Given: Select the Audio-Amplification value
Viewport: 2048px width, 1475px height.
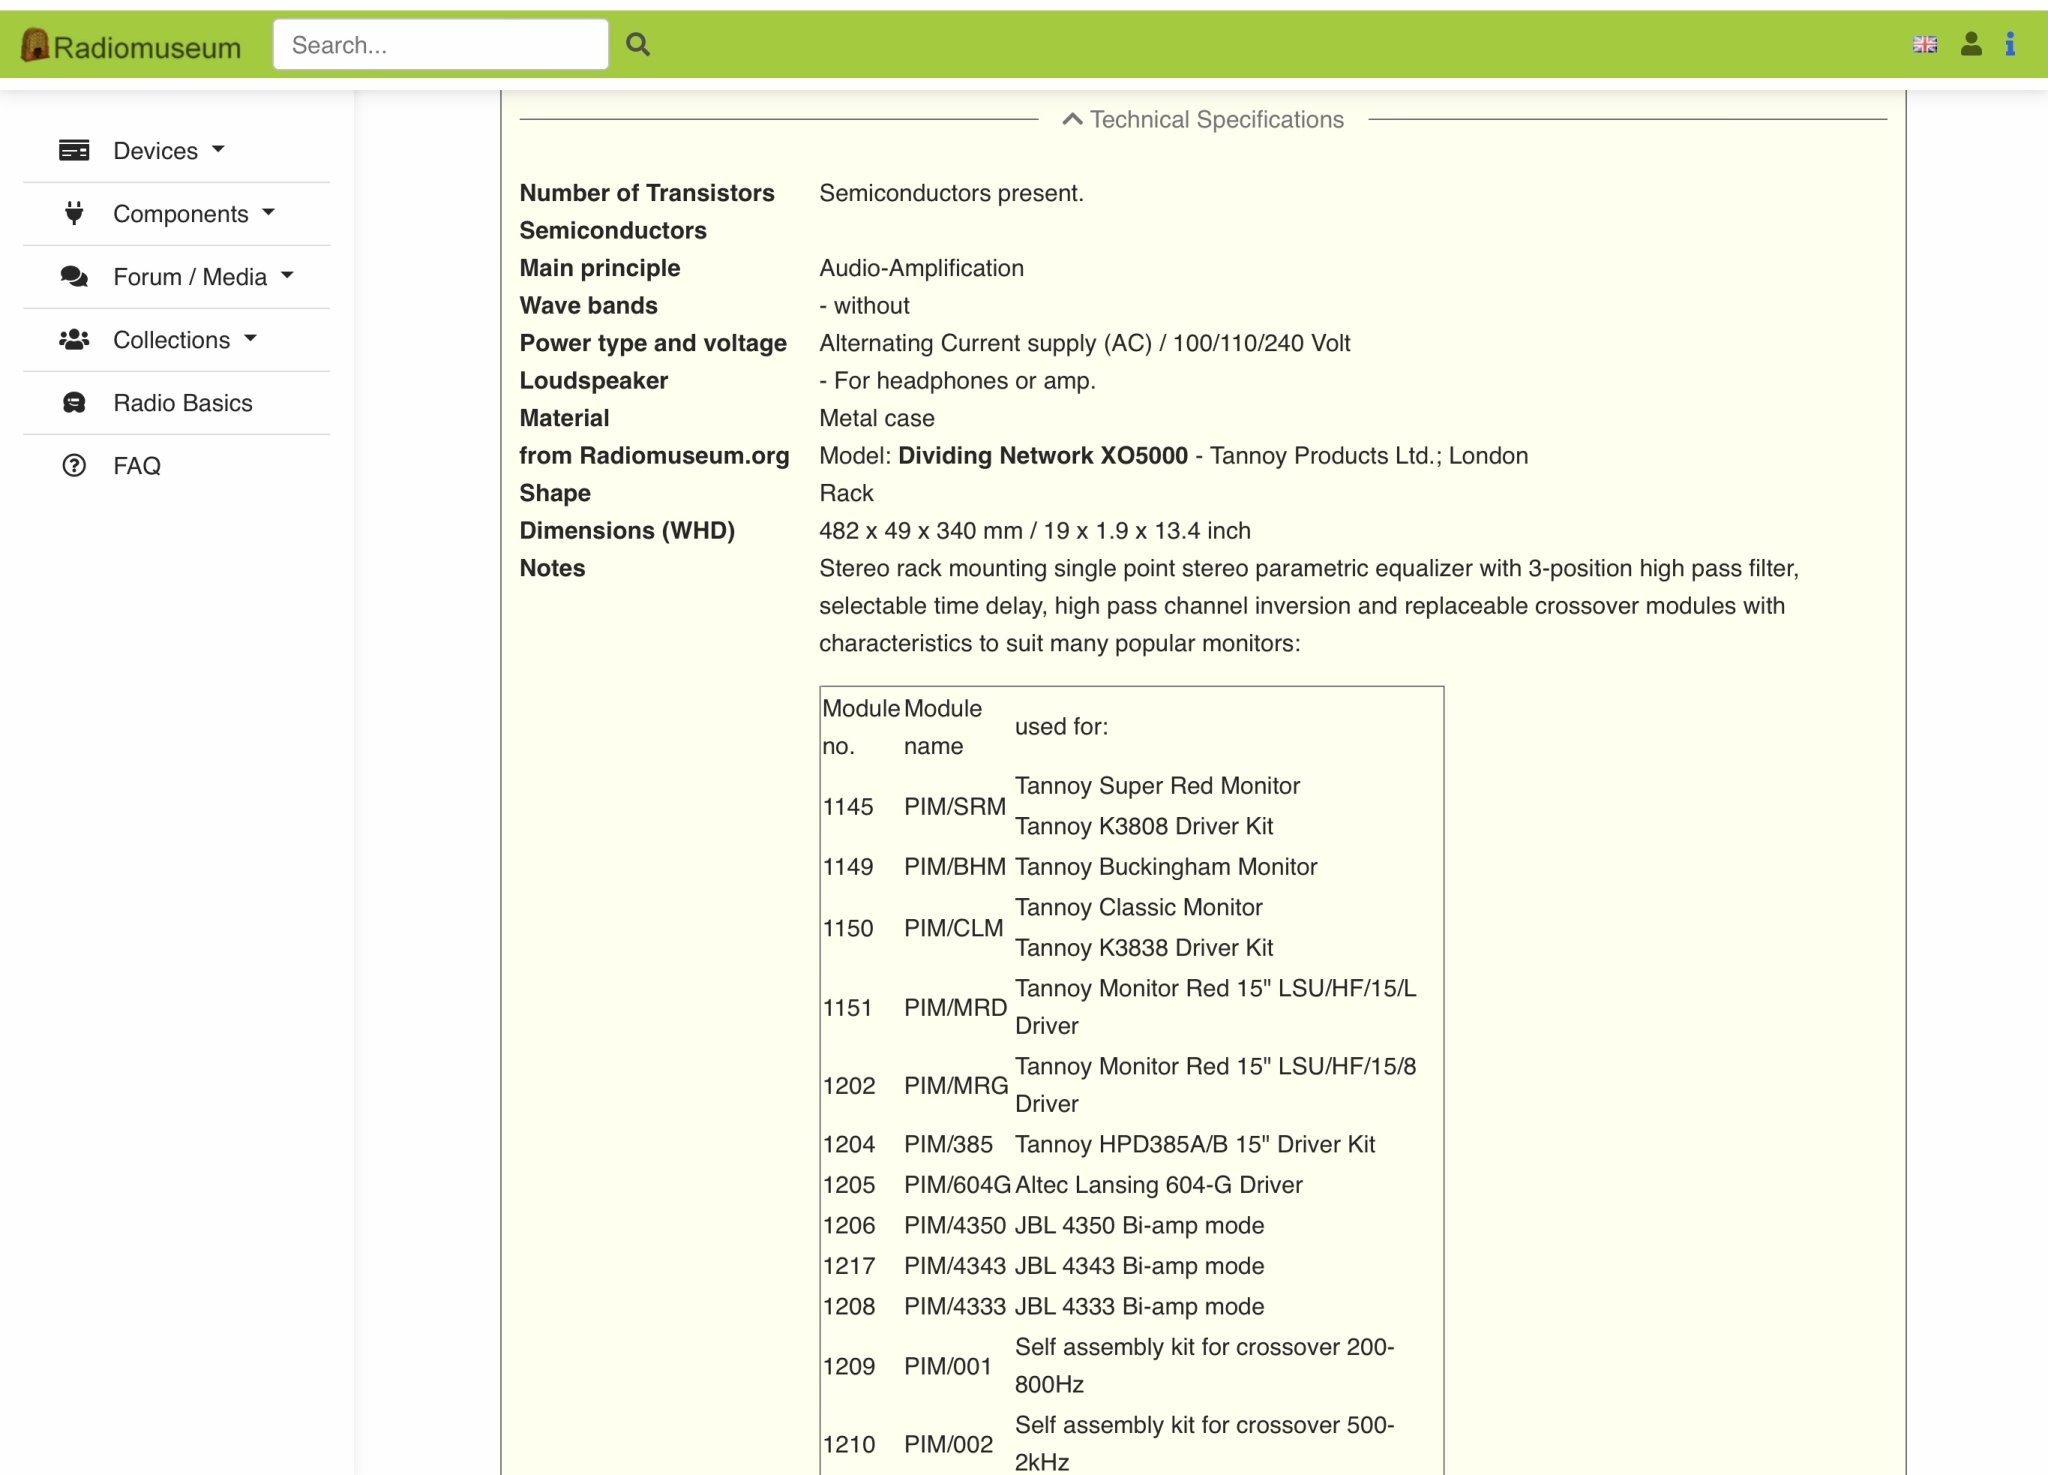Looking at the screenshot, I should [921, 267].
